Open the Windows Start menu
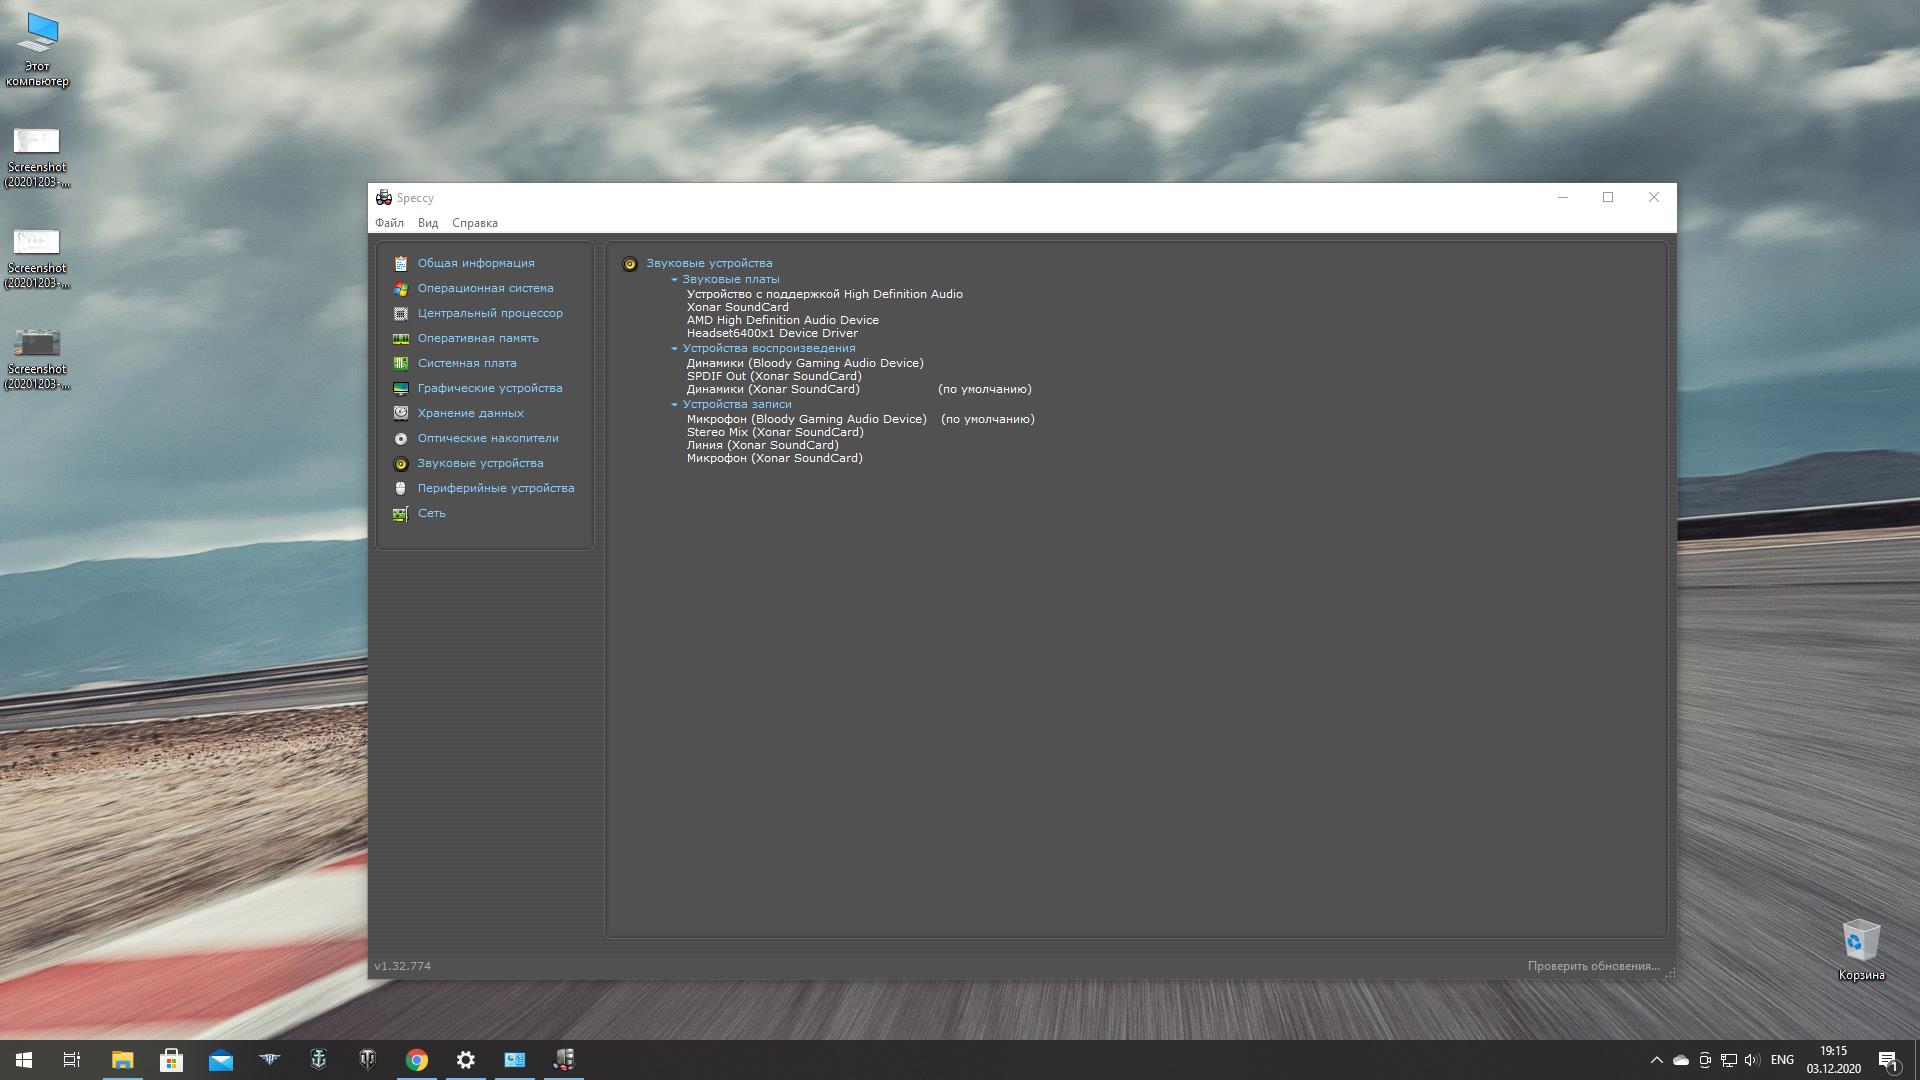Screen dimensions: 1920x1080 click(x=24, y=1060)
